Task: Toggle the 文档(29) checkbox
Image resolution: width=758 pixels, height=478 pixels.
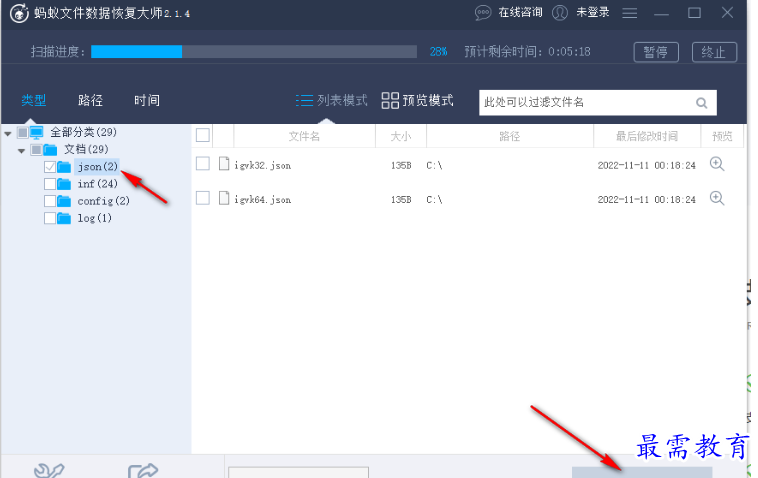Action: click(x=36, y=149)
